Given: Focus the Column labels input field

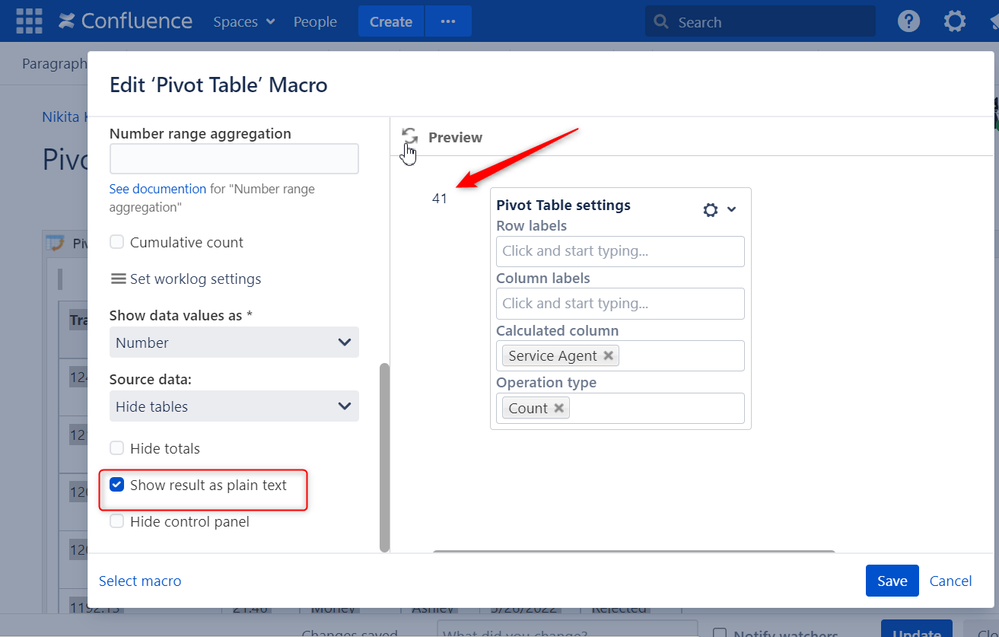Looking at the screenshot, I should coord(620,303).
